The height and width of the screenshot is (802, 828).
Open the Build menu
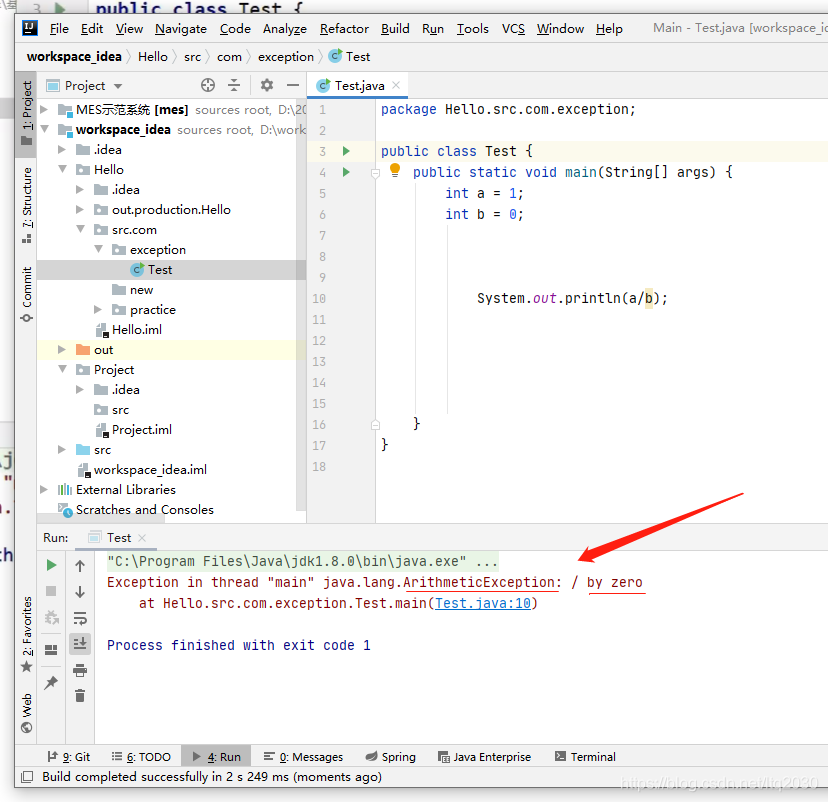395,29
